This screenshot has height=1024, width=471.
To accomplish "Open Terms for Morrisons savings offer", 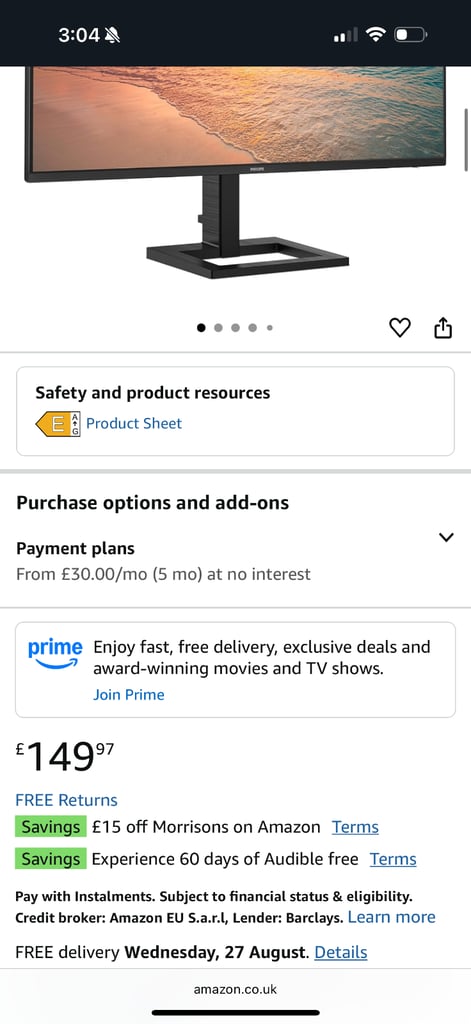I will coord(355,827).
